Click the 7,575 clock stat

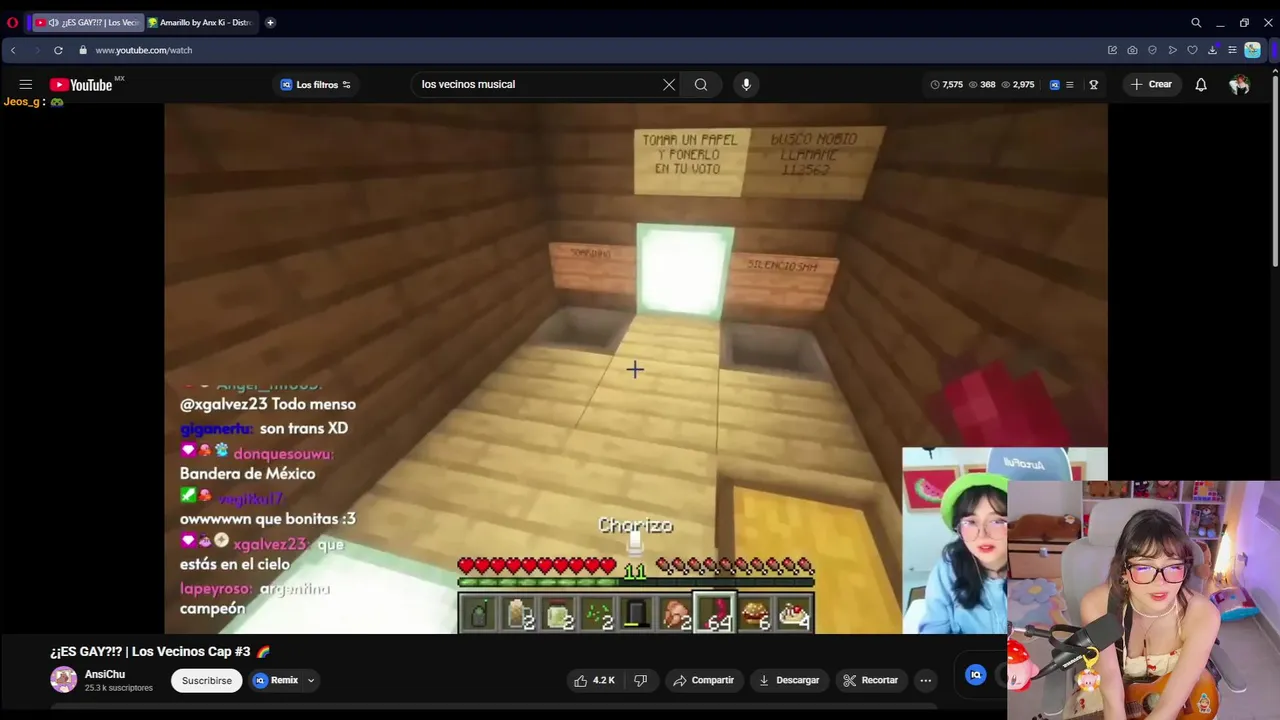[947, 85]
